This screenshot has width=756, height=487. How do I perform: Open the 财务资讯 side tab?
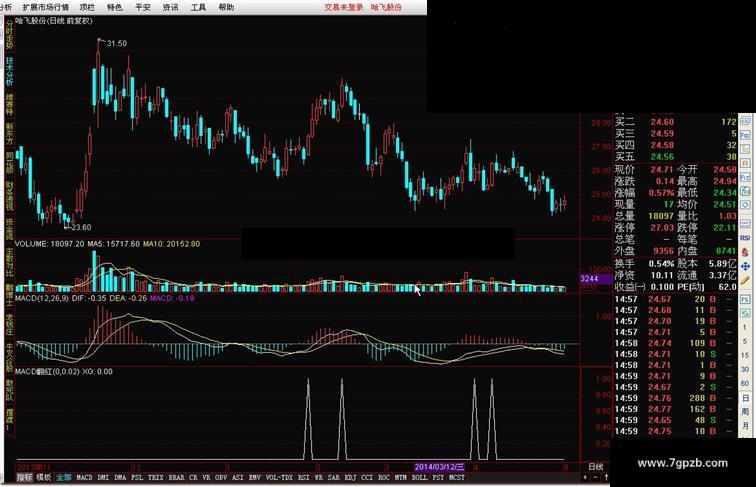9,196
